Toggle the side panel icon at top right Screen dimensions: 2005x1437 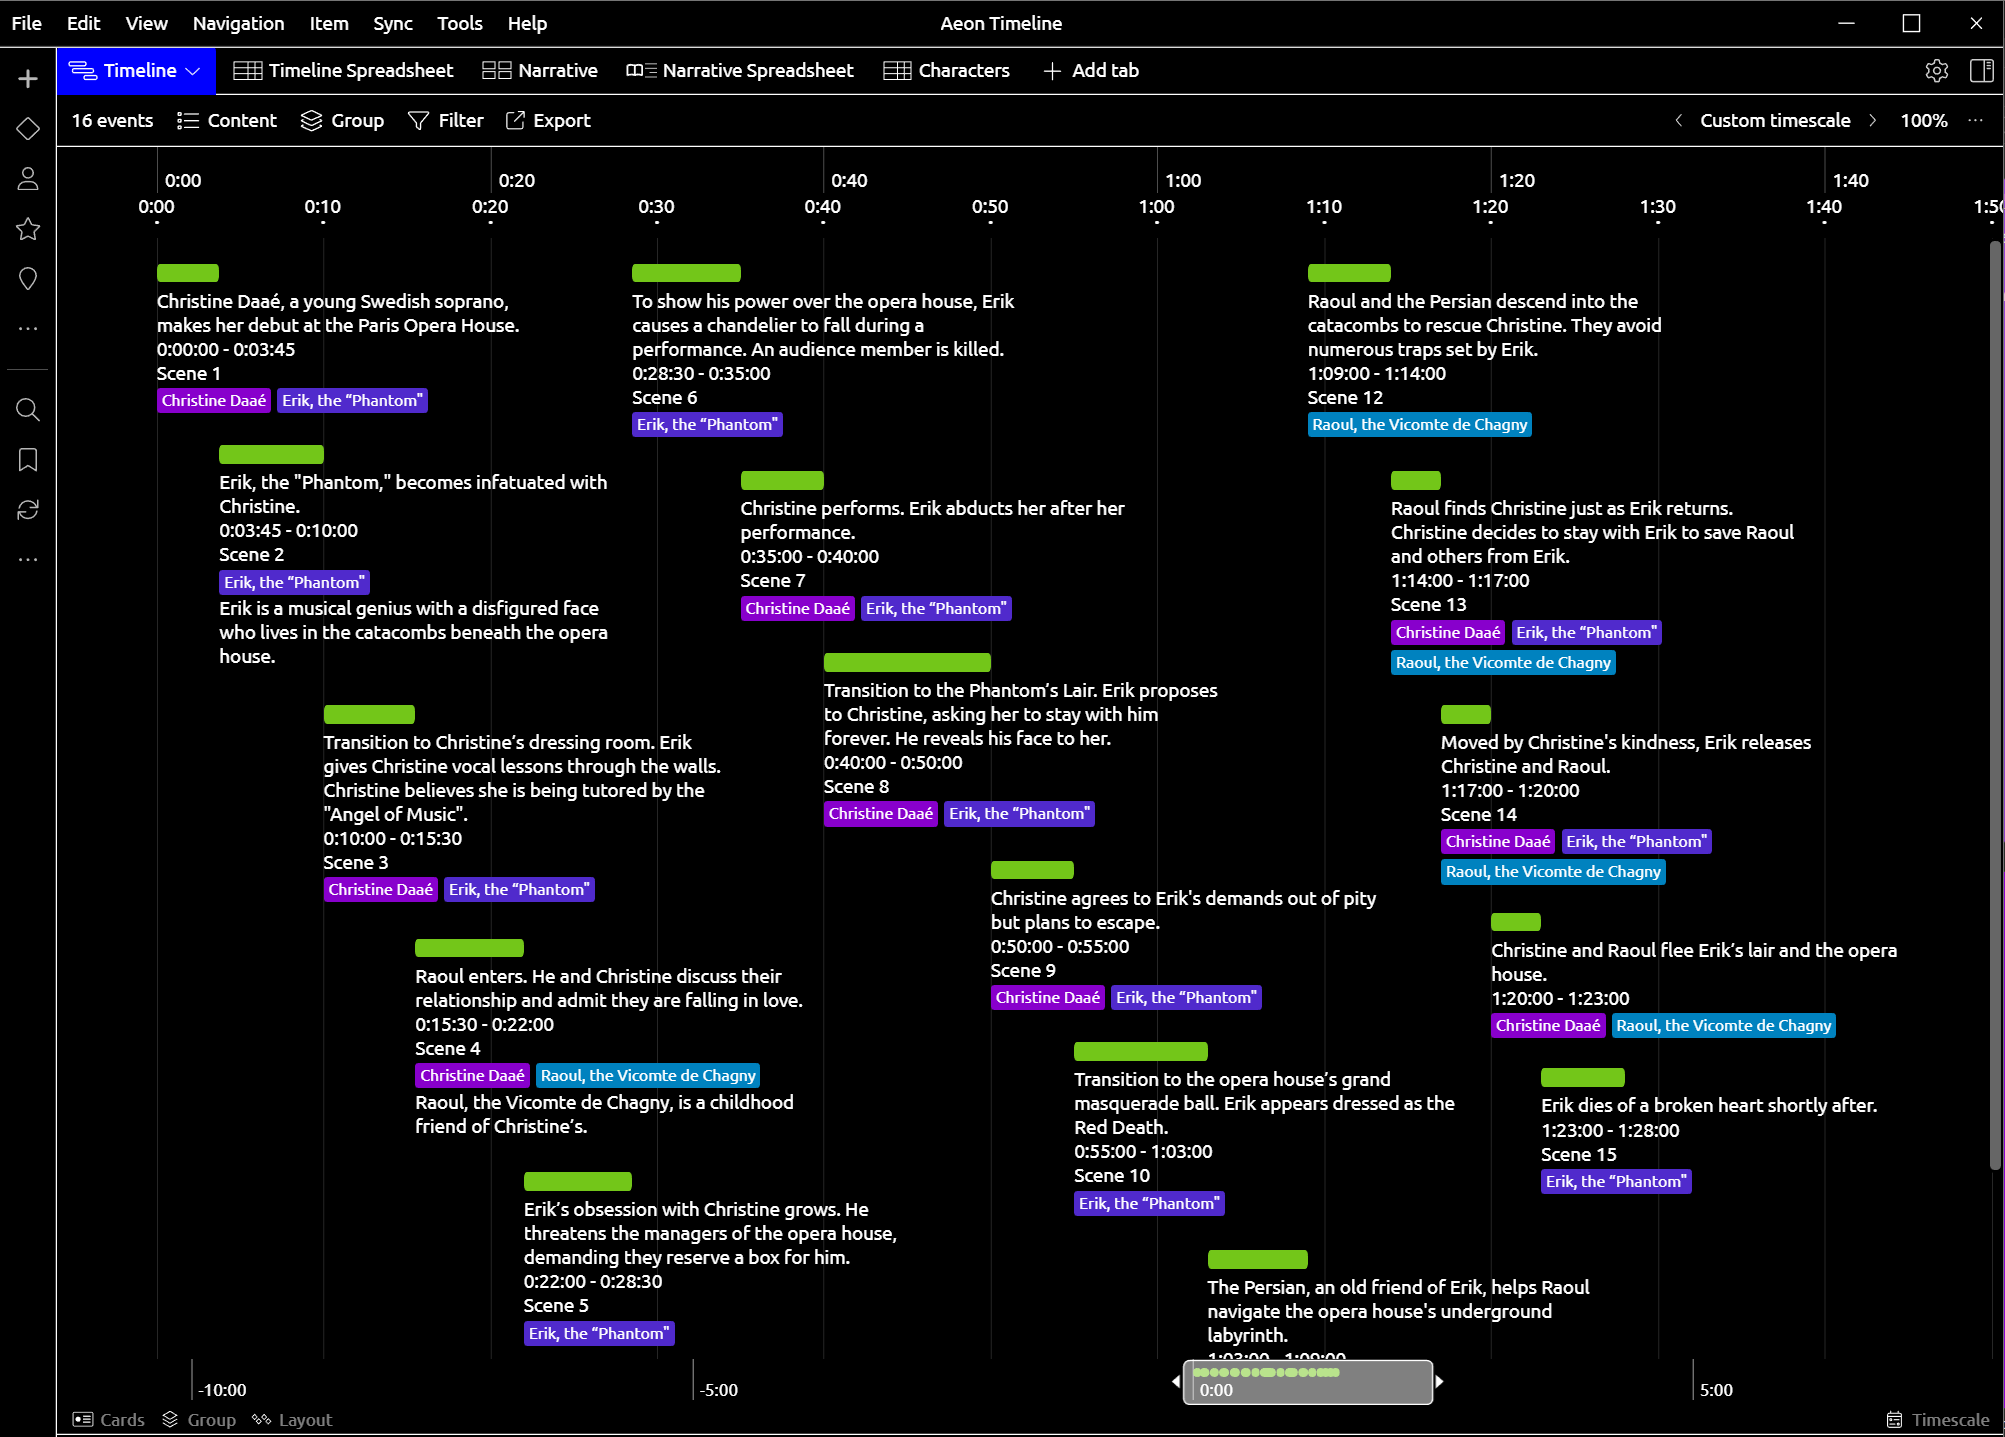tap(1981, 71)
